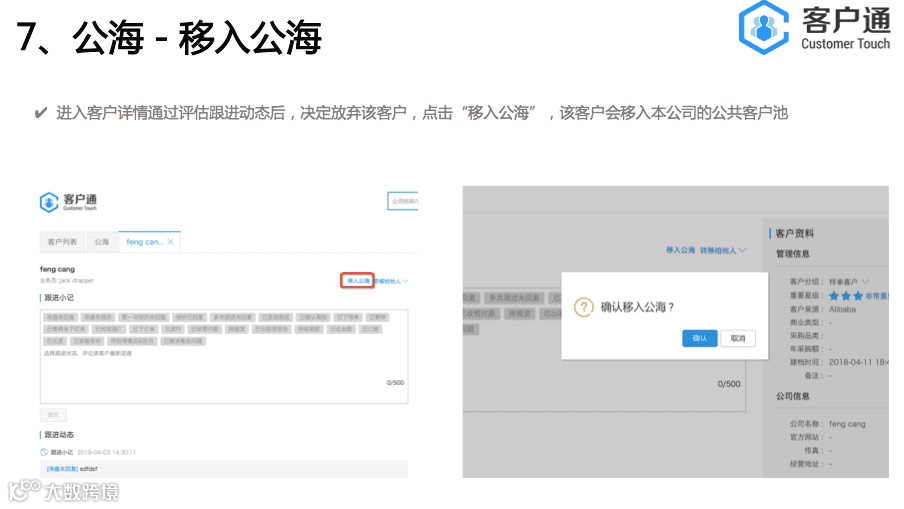This screenshot has height=509, width=904.
Task: Close the feng can.. tab with X
Action: pyautogui.click(x=170, y=242)
